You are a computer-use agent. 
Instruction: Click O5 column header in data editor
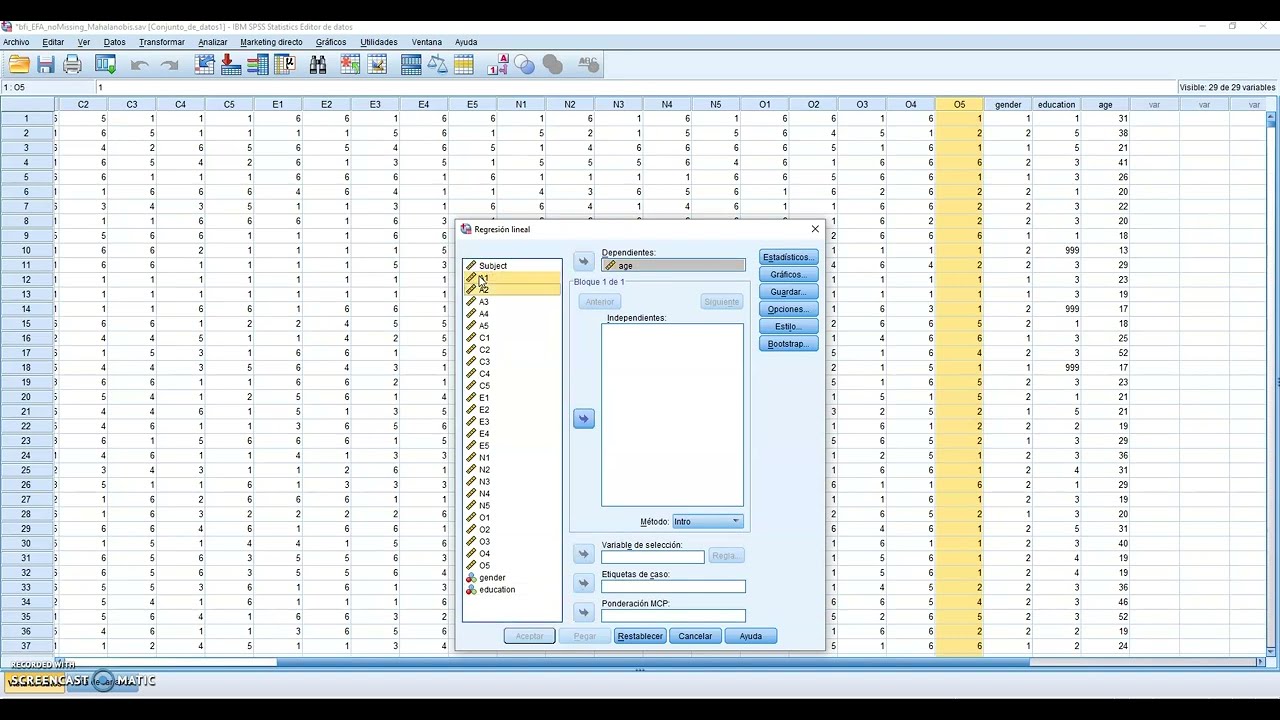pos(959,104)
